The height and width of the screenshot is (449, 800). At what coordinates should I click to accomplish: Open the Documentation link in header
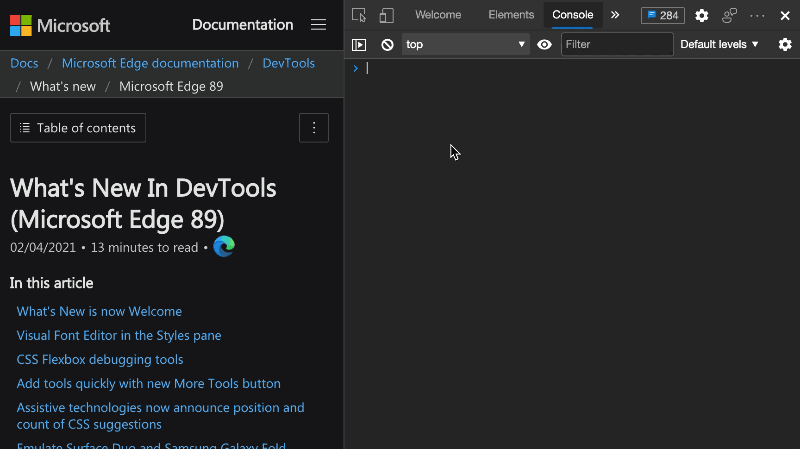pyautogui.click(x=242, y=24)
